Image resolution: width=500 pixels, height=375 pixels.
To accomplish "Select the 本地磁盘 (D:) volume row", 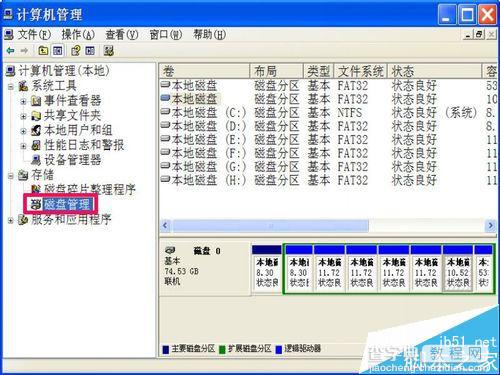I will (328, 126).
